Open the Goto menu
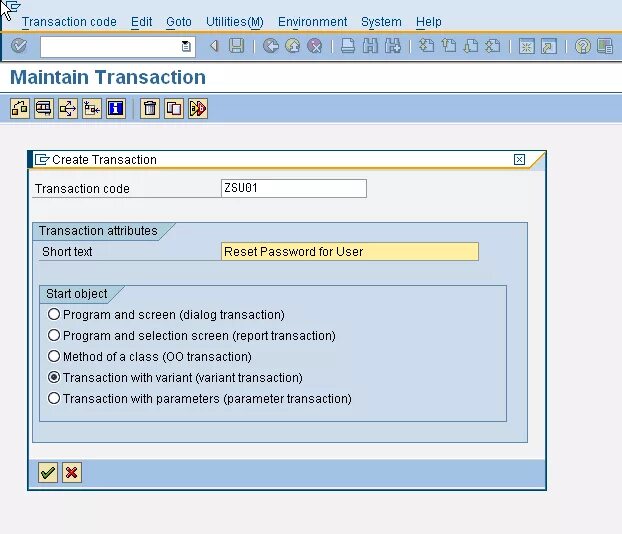 tap(179, 22)
